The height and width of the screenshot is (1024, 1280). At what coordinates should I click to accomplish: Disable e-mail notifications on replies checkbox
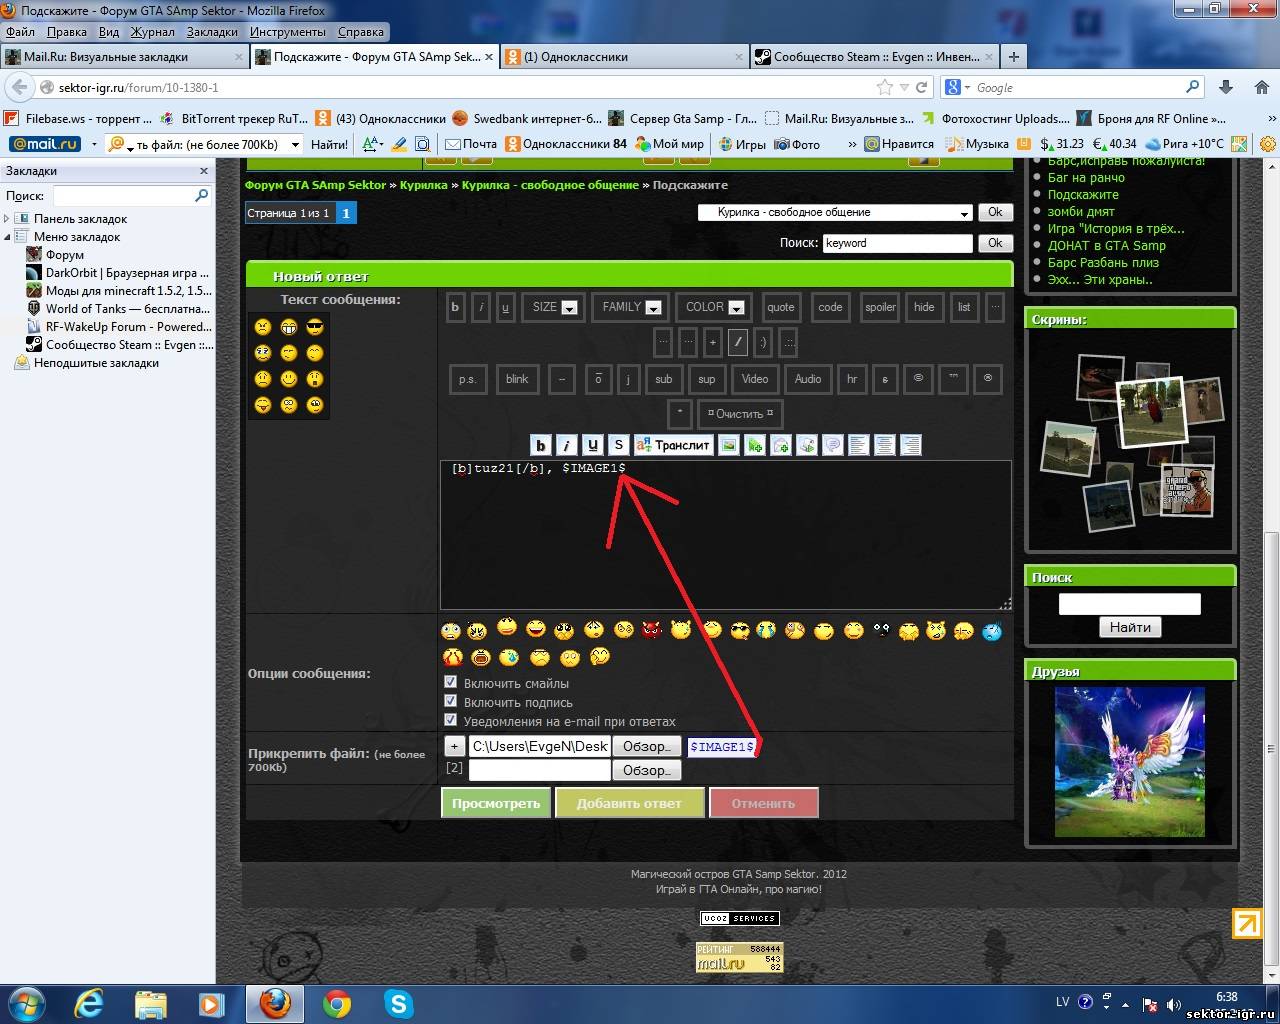click(451, 721)
